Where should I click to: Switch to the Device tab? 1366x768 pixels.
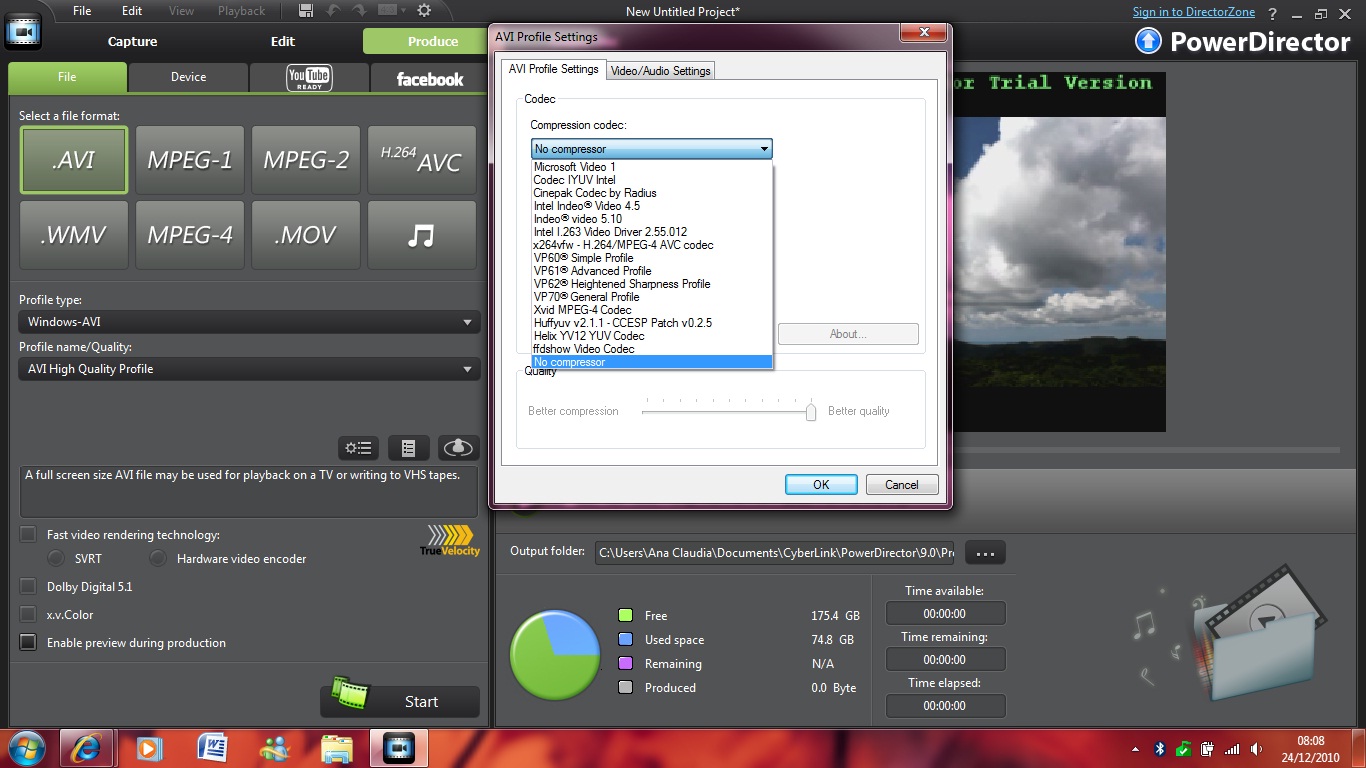(x=188, y=77)
